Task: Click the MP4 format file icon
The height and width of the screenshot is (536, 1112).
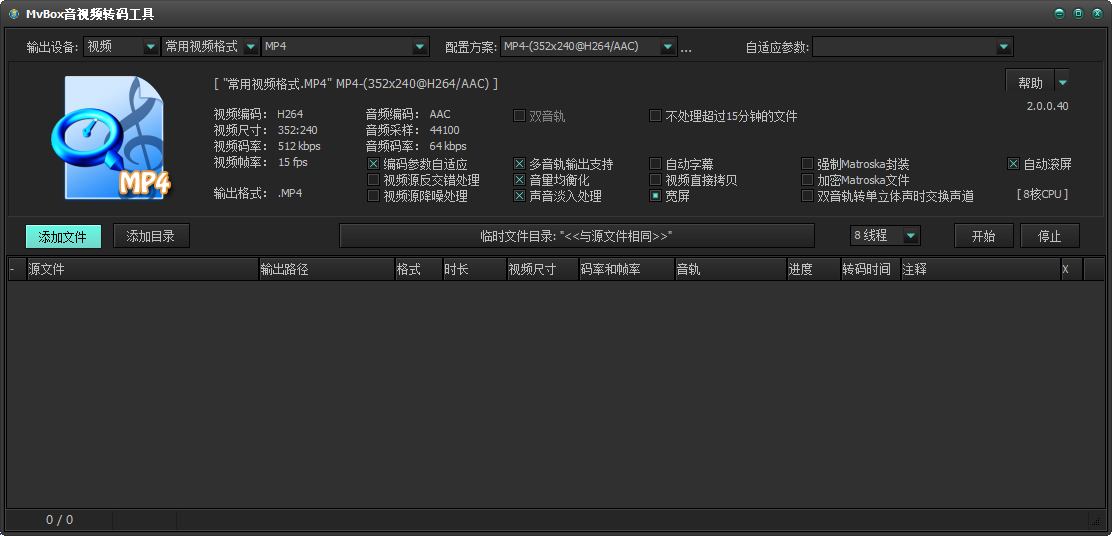Action: [x=112, y=138]
